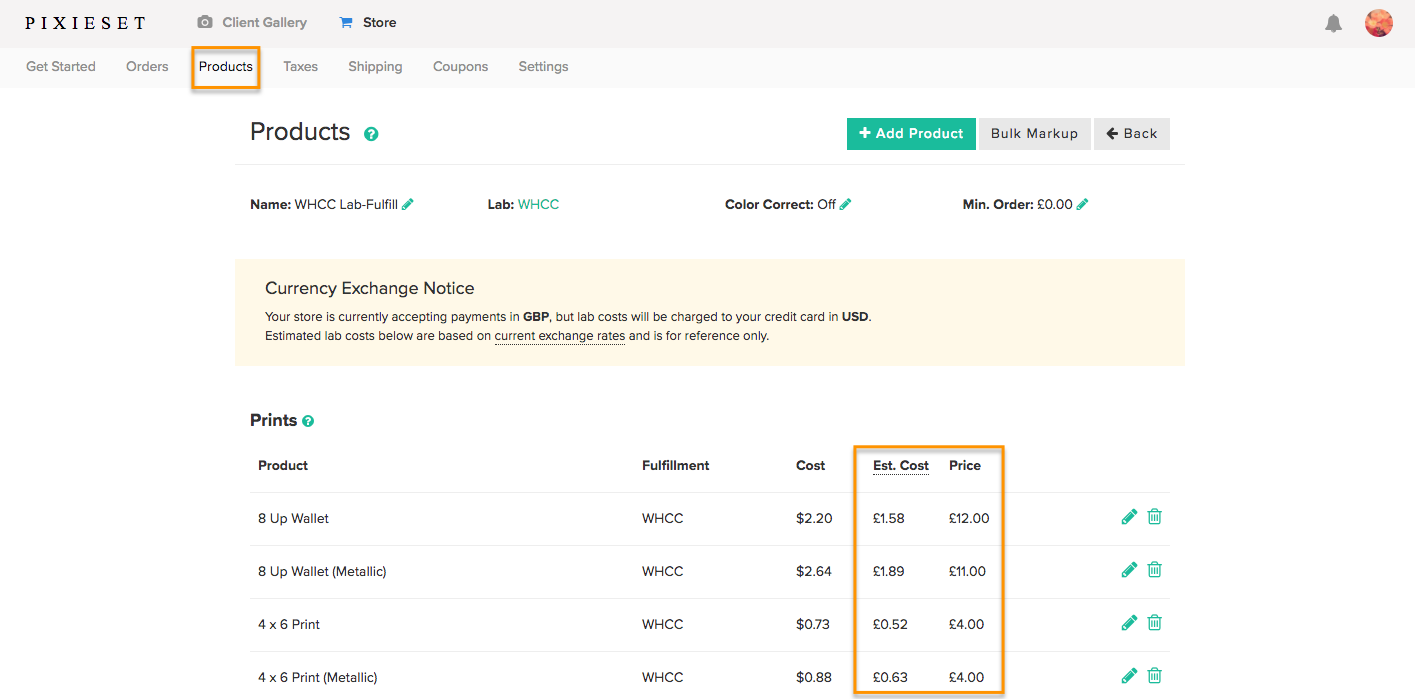The height and width of the screenshot is (699, 1415).
Task: Open the Taxes tab
Action: click(x=300, y=67)
